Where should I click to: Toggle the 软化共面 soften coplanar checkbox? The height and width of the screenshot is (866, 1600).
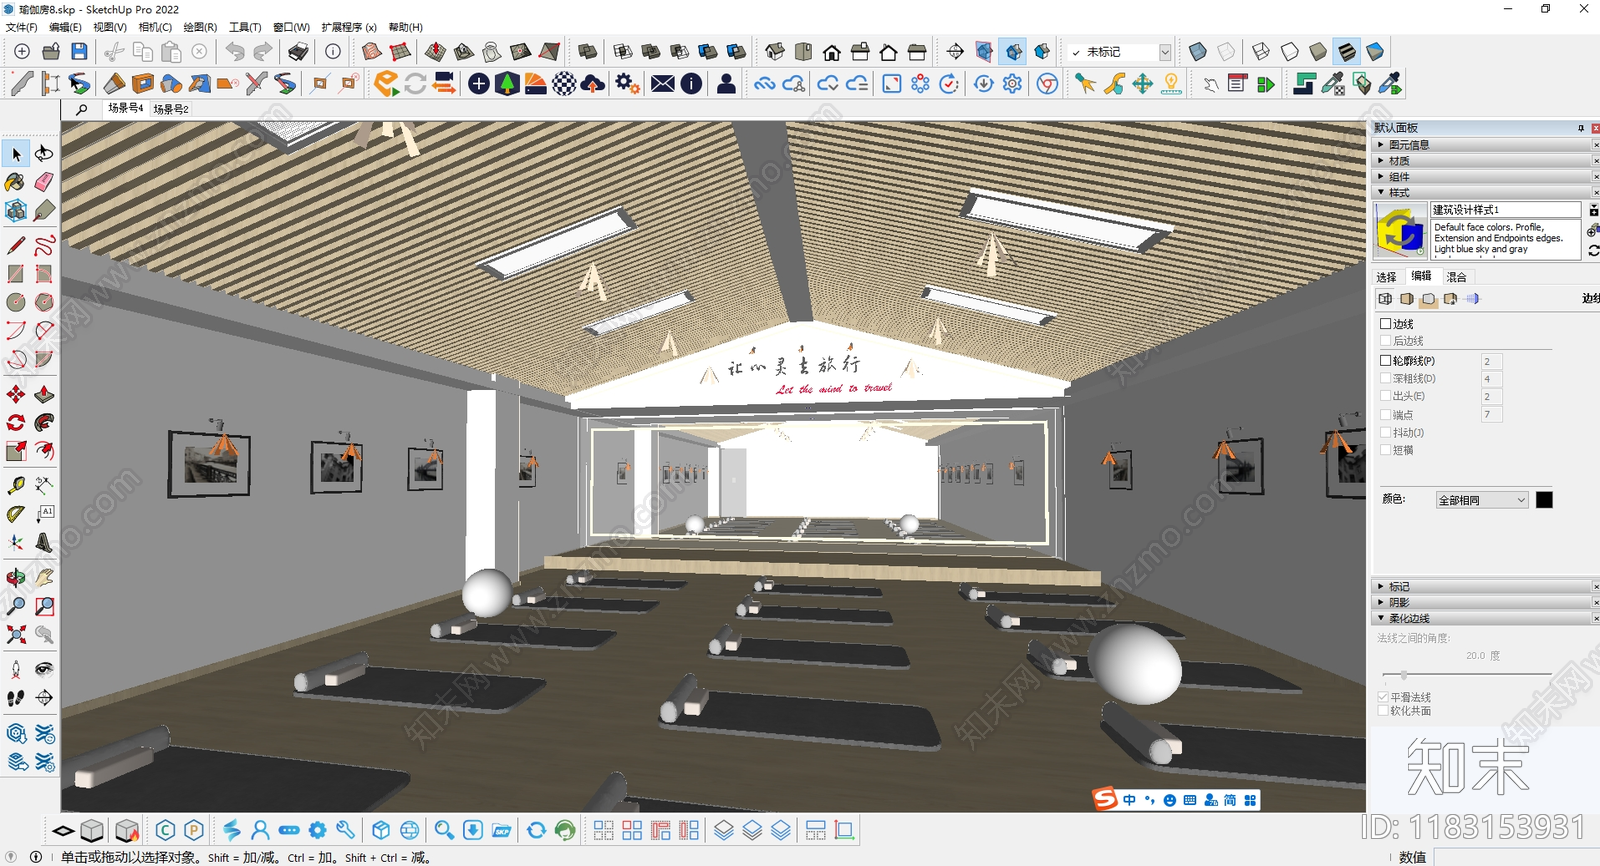[x=1383, y=711]
